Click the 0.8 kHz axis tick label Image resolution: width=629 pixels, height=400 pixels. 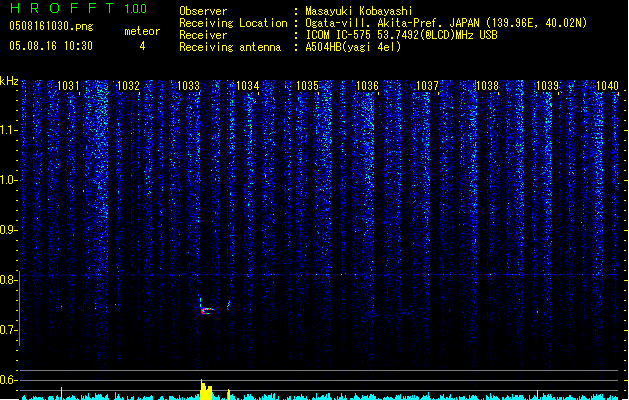click(x=8, y=280)
